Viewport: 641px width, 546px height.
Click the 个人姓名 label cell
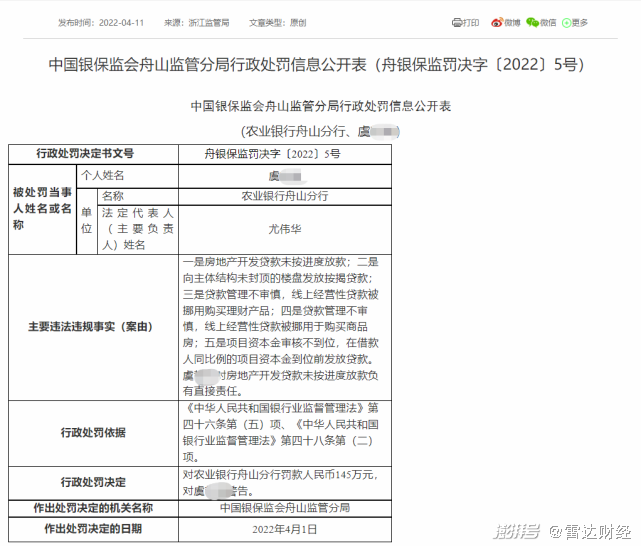coord(127,176)
